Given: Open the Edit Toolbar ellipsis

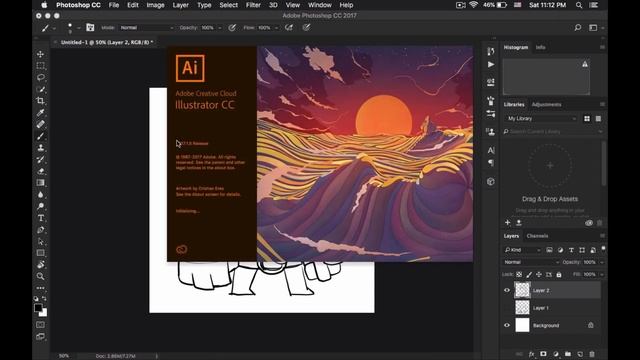Looking at the screenshot, I should [x=40, y=288].
